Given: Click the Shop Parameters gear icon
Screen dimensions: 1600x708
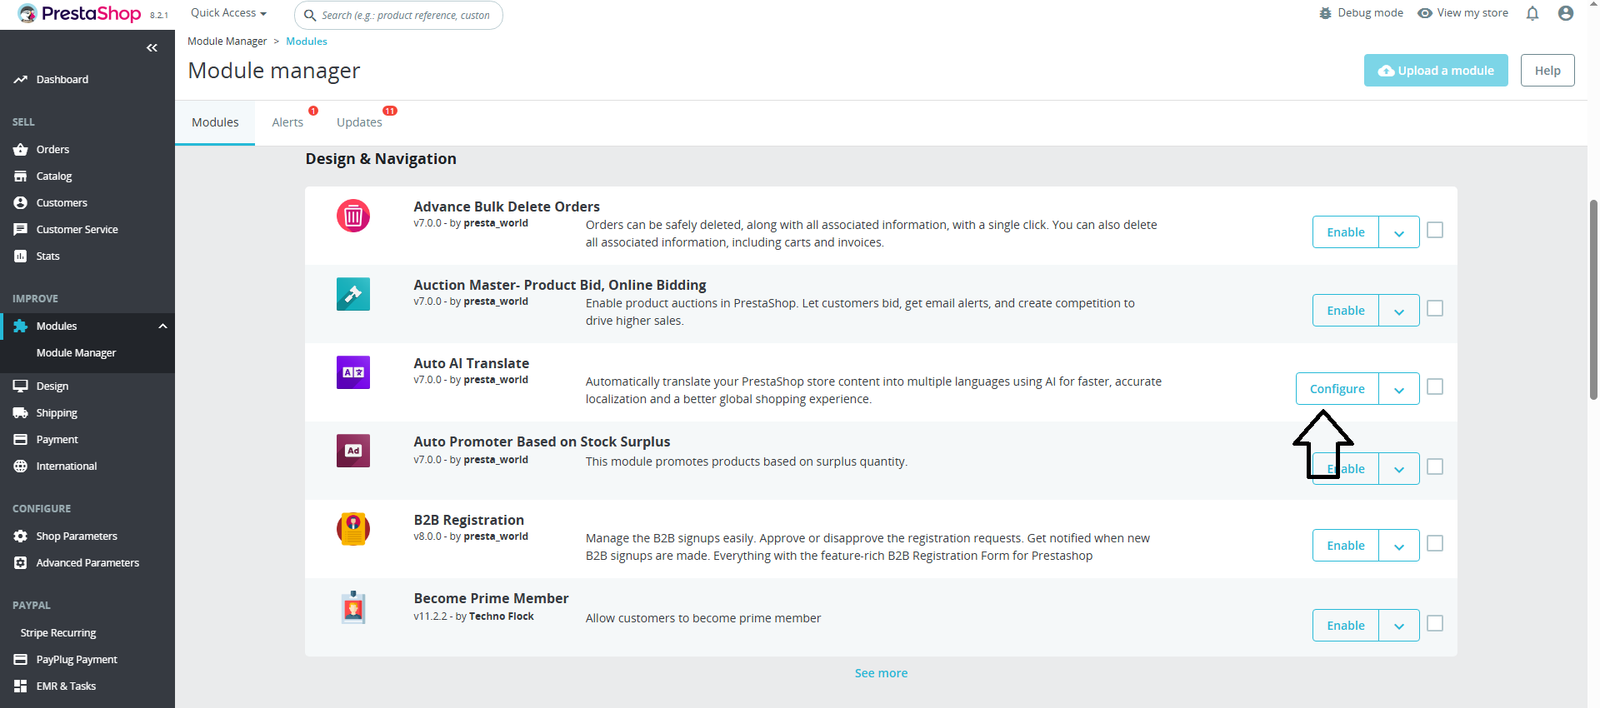Looking at the screenshot, I should 20,536.
